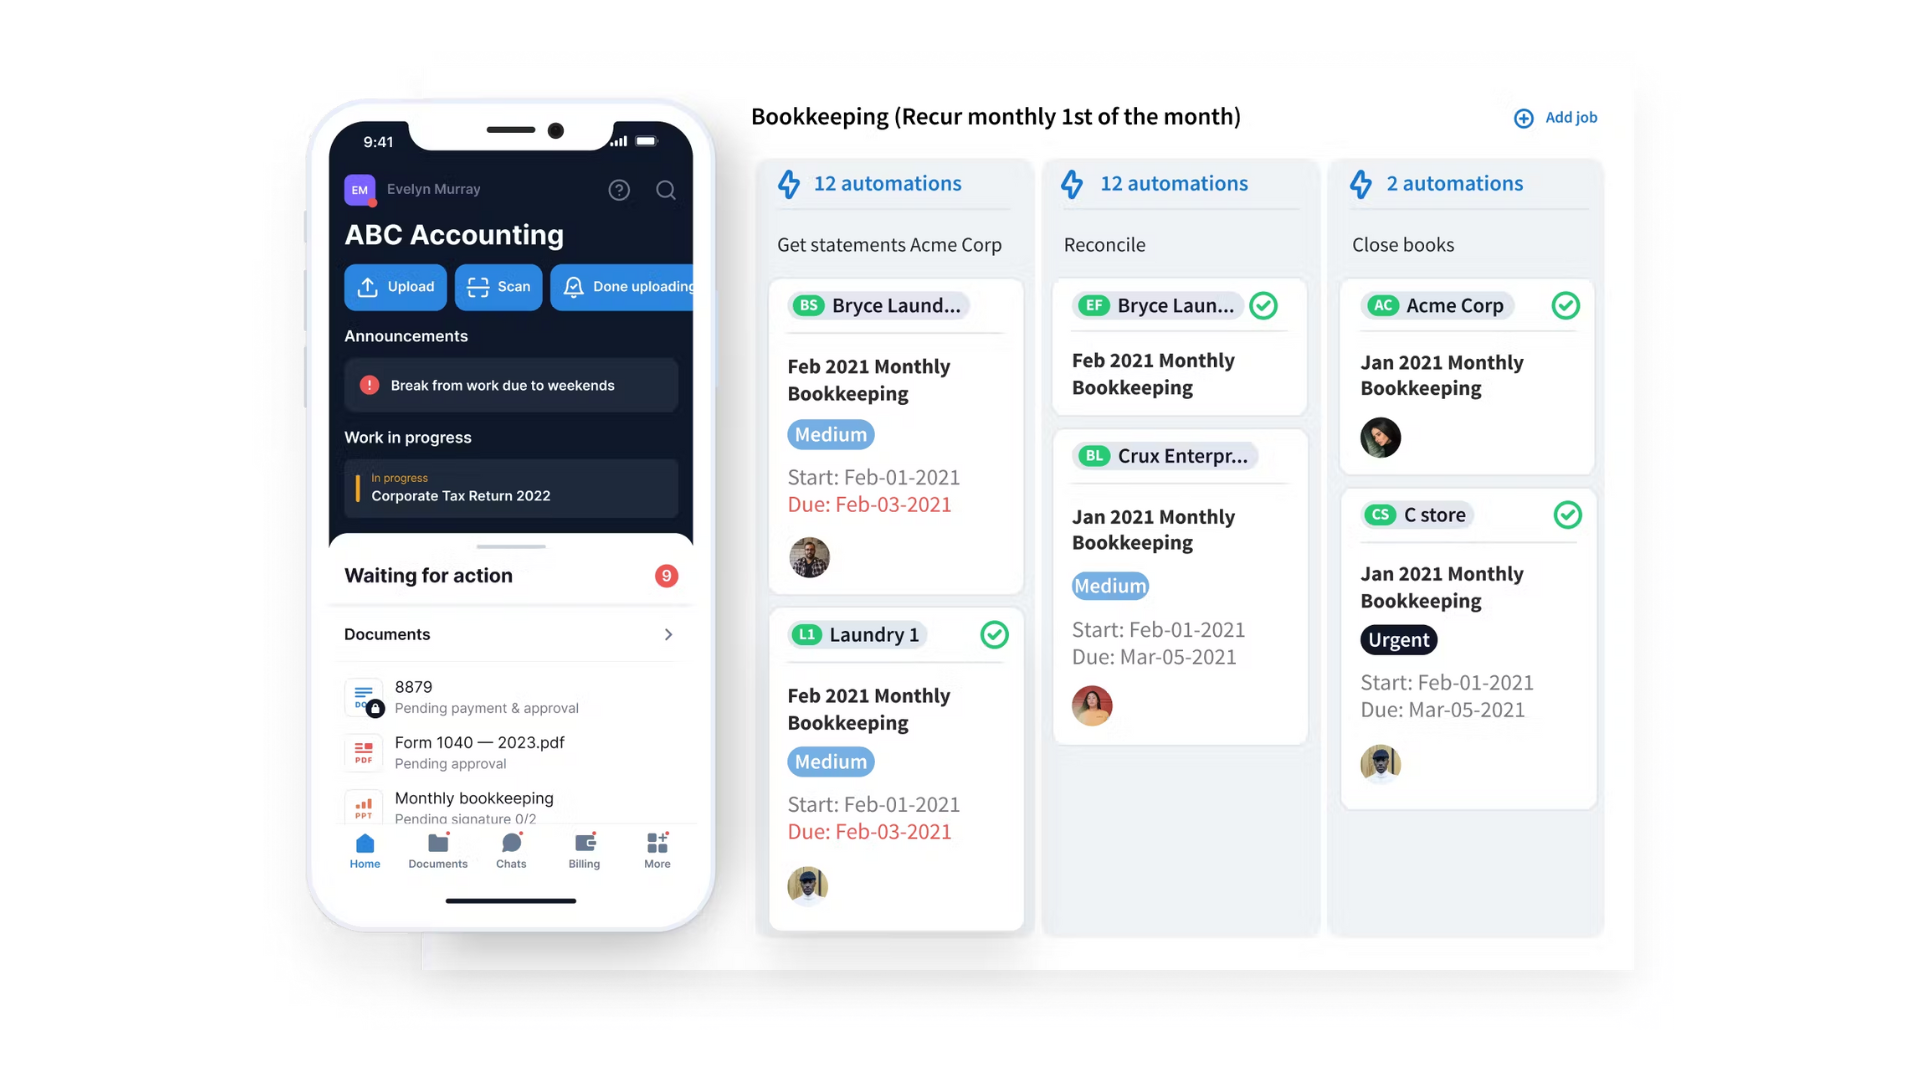
Task: Toggle the green checkmark on Acme Corp Close books card
Action: pos(1567,305)
